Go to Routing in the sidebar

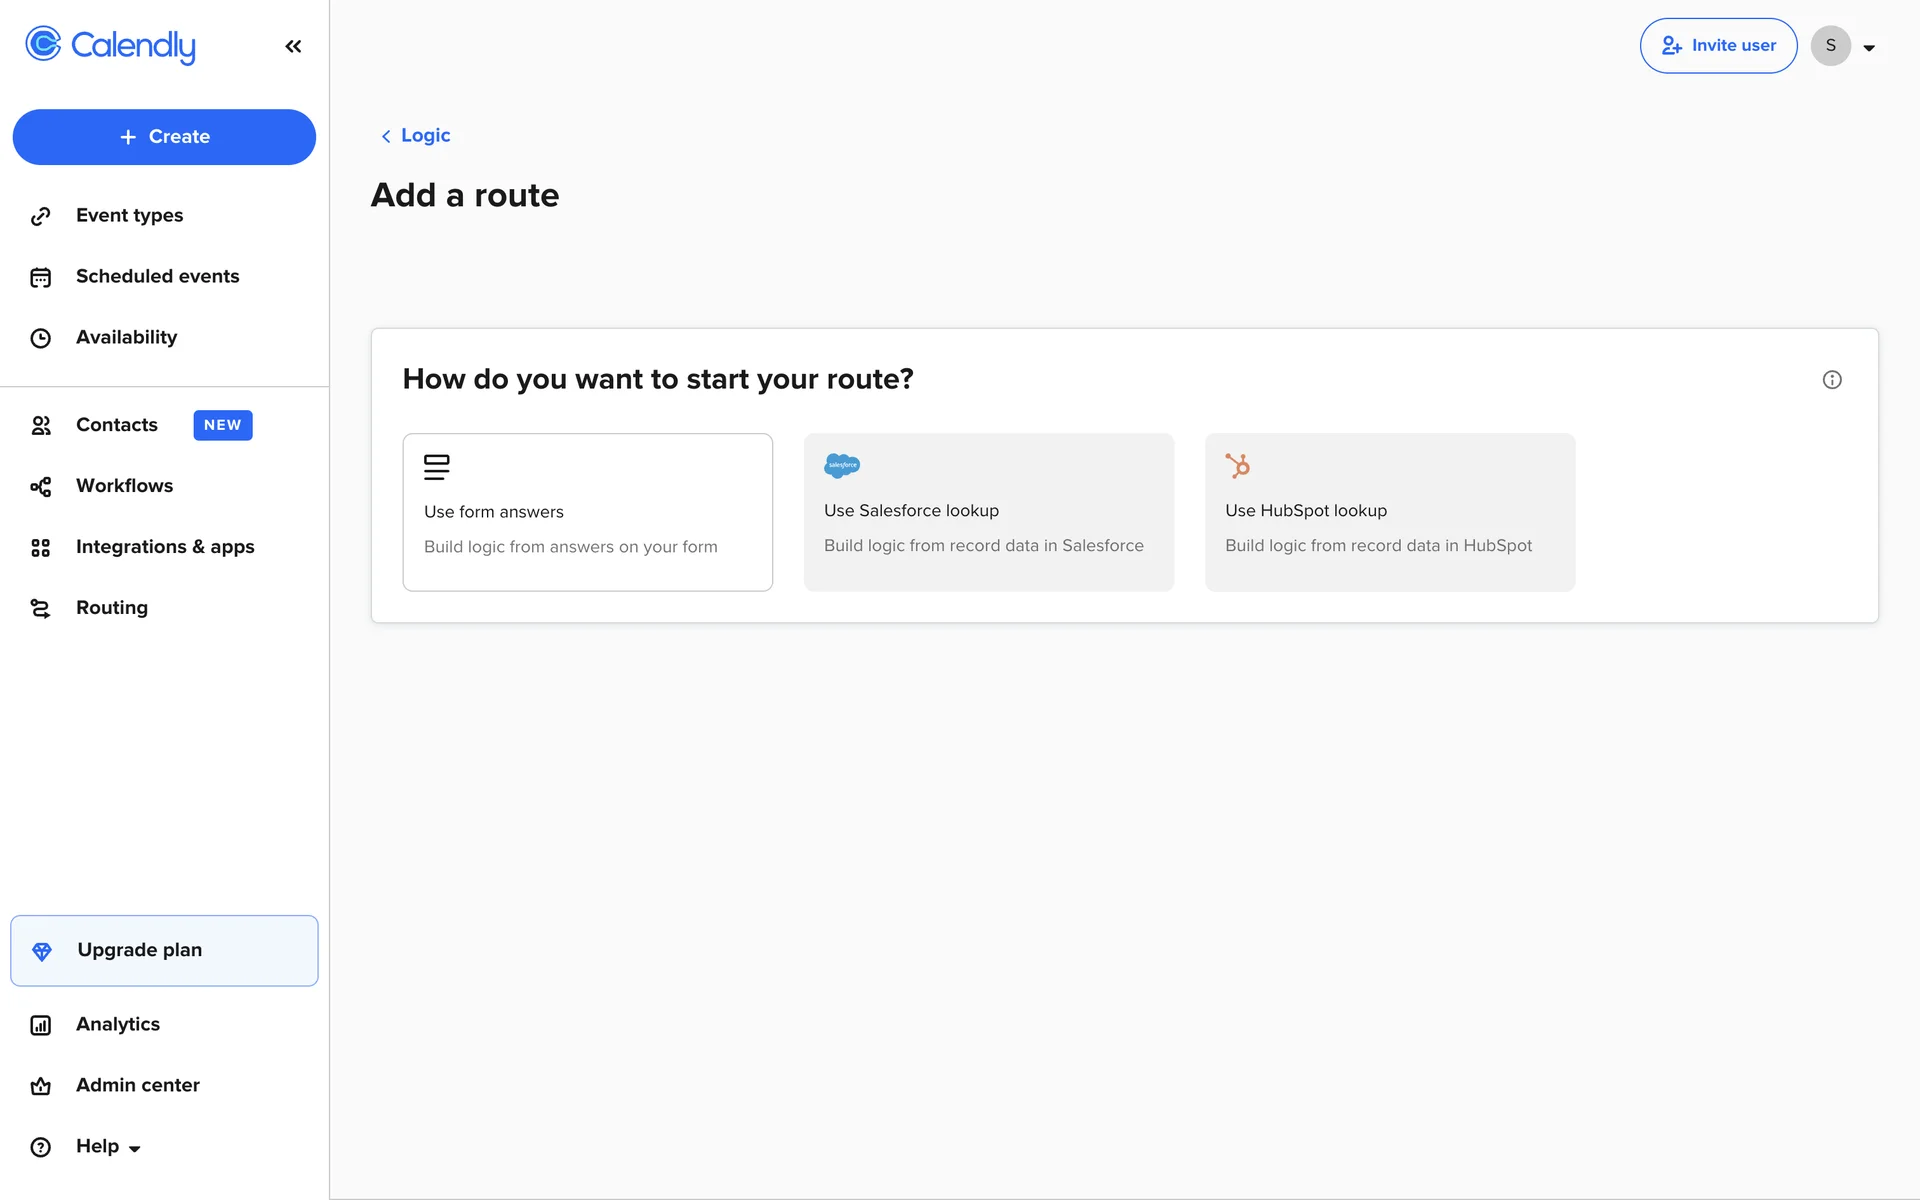111,608
